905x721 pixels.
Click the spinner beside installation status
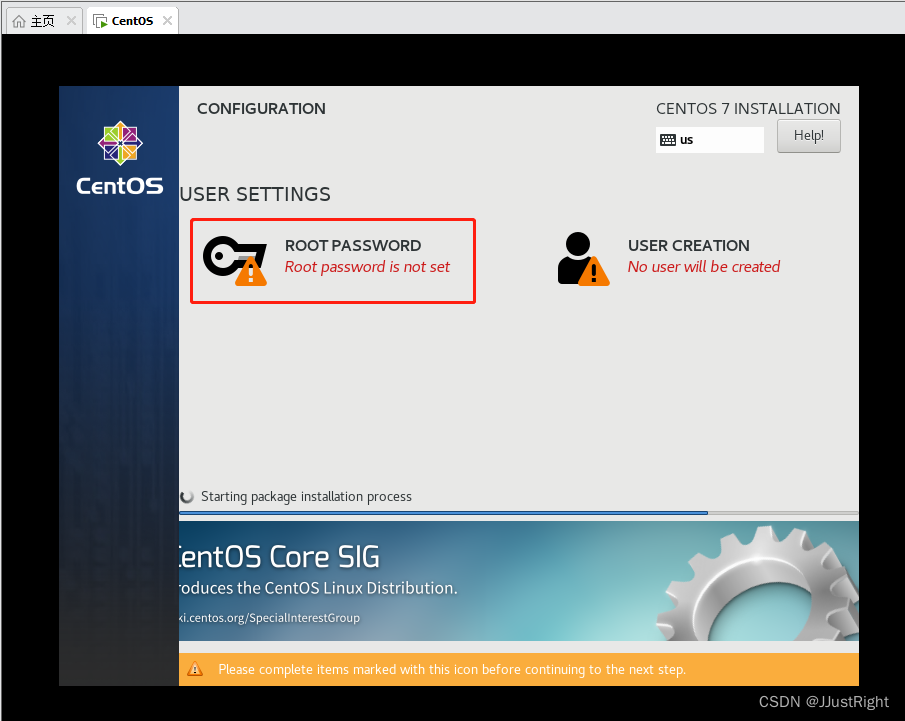[186, 496]
